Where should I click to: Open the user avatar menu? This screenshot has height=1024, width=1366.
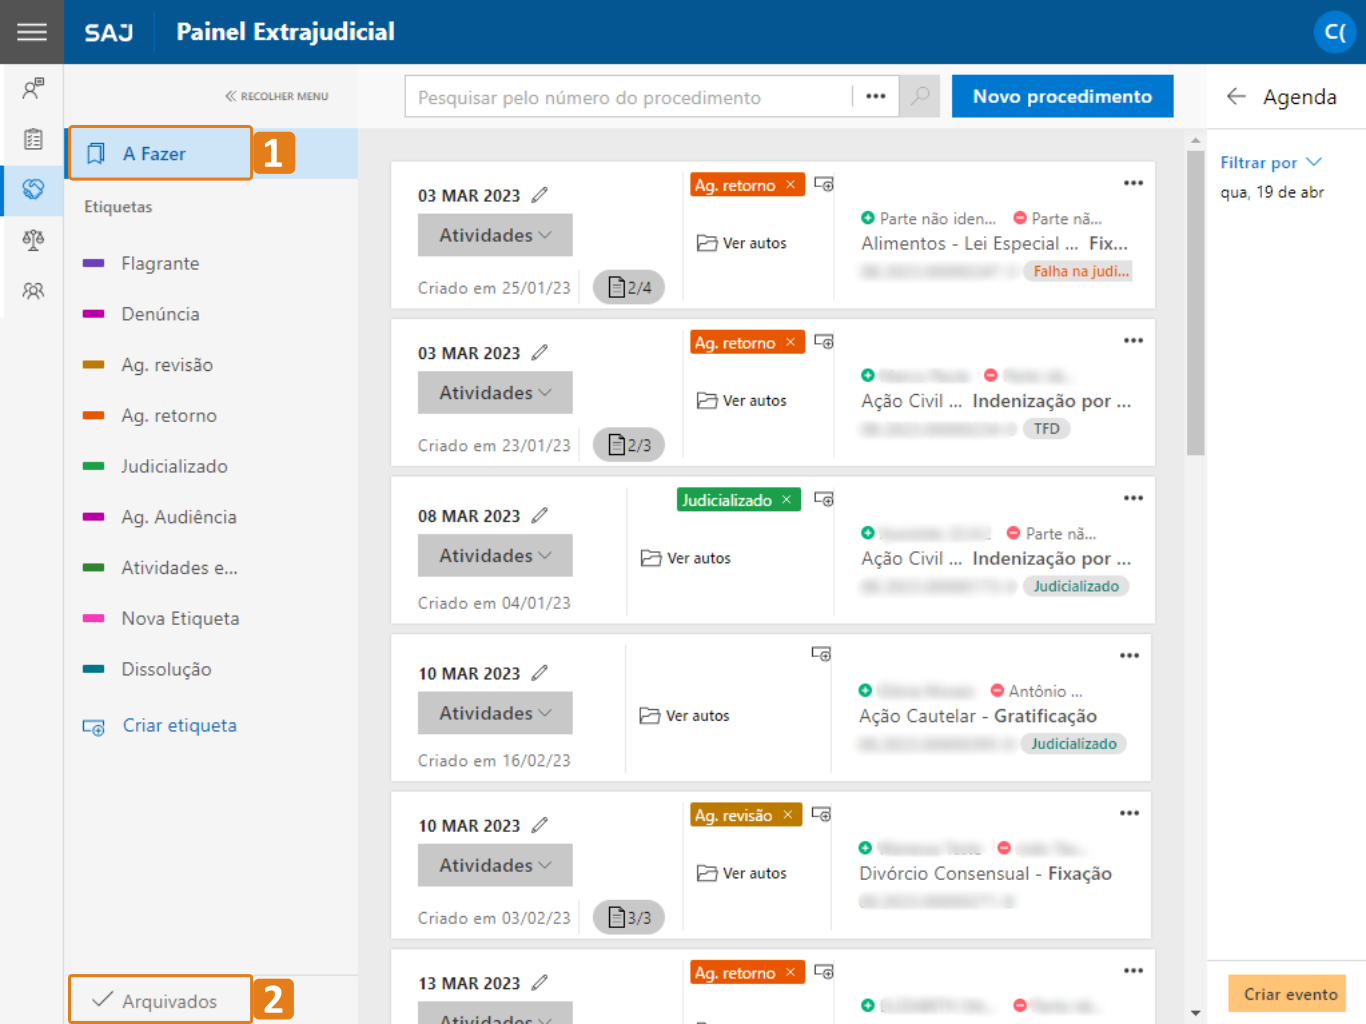(1335, 32)
